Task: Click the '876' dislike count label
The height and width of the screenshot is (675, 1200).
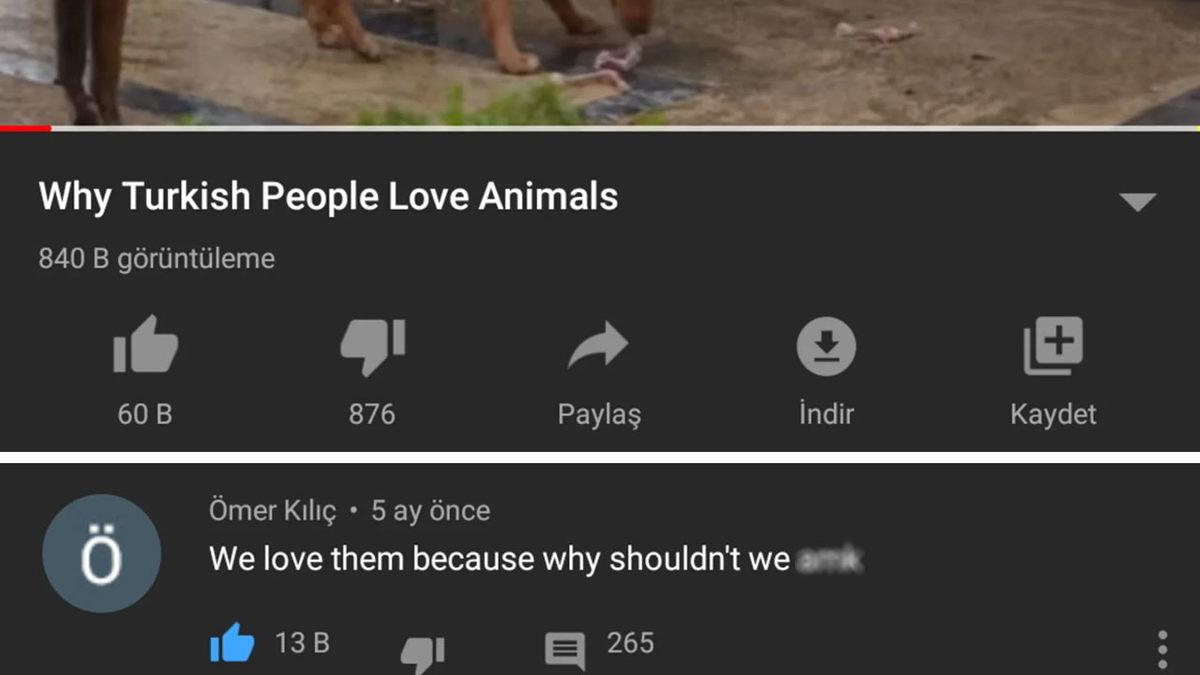Action: point(372,414)
